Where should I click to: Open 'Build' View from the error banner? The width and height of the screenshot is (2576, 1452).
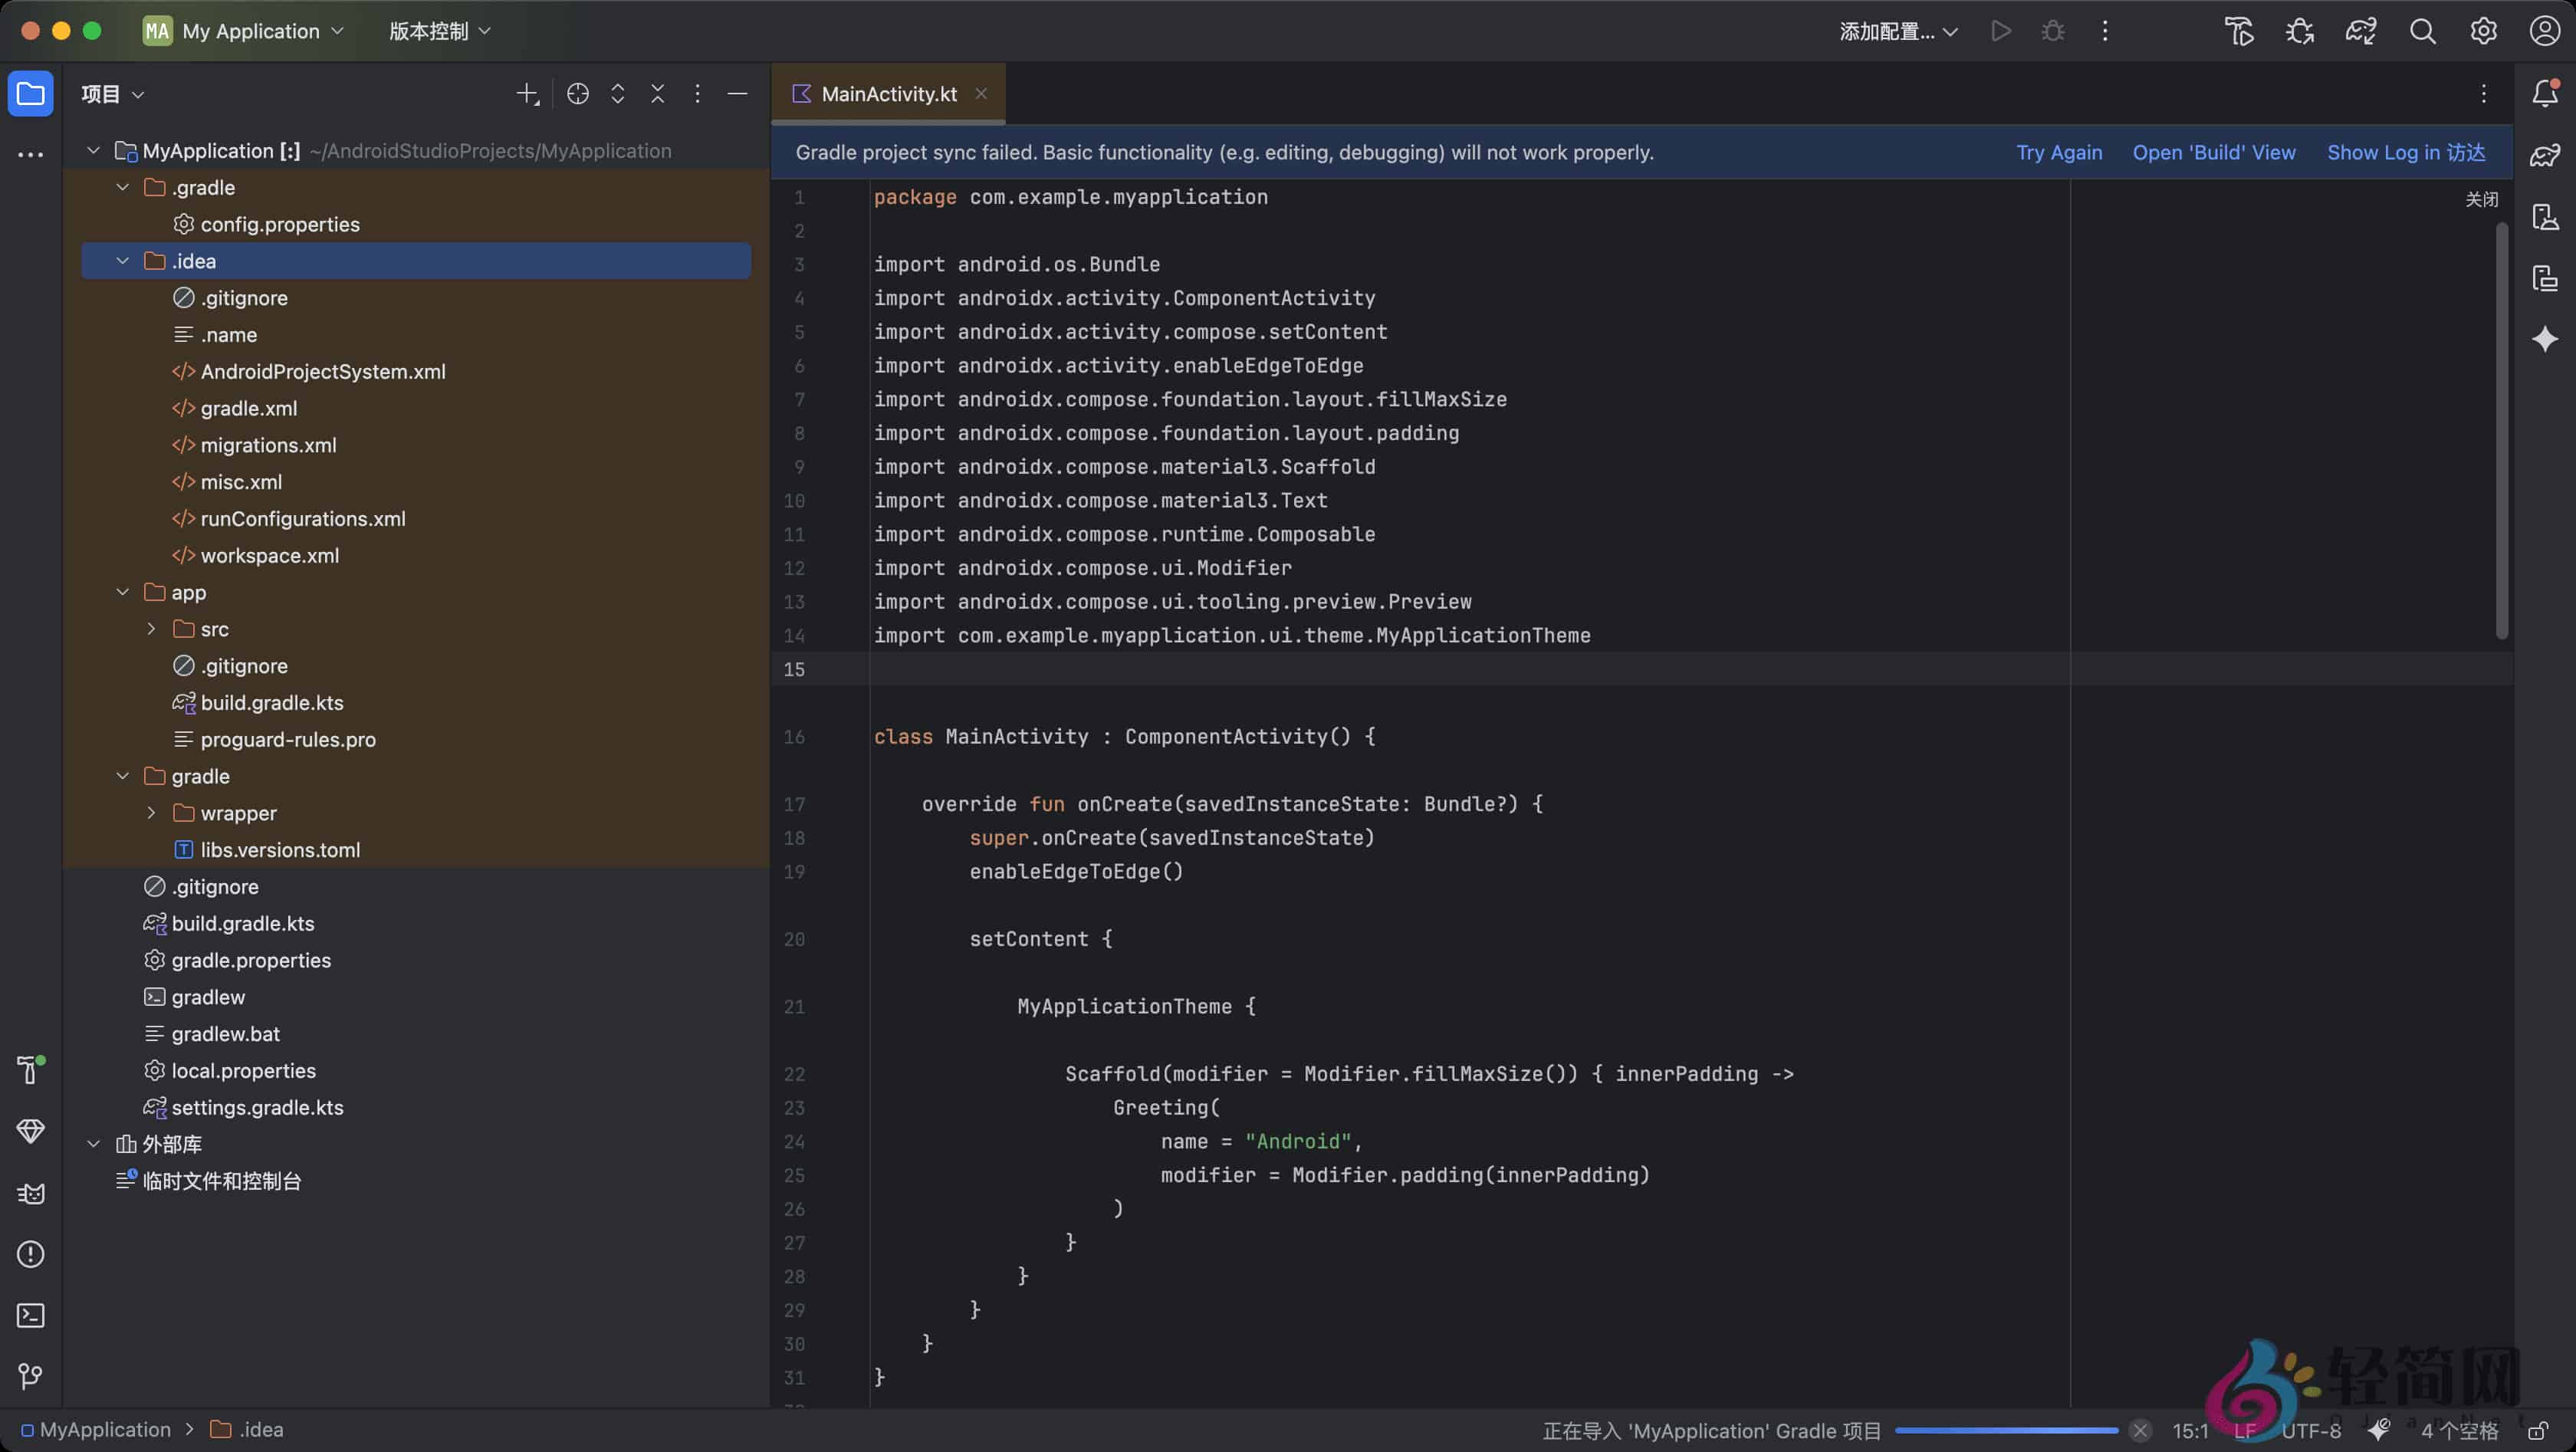(x=2214, y=152)
